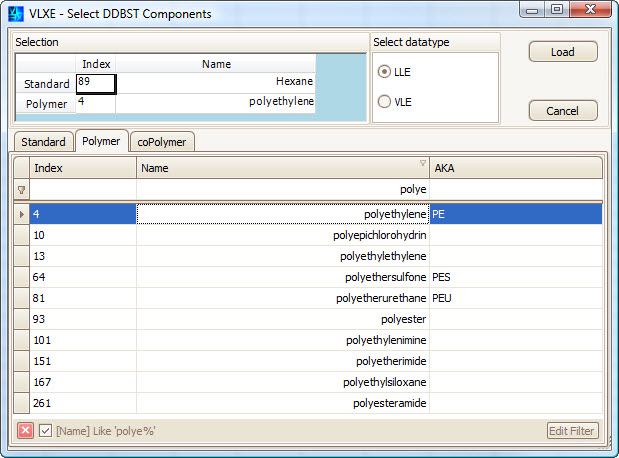Open the coPolymer tab
Screen dimensions: 619x458
pos(163,142)
